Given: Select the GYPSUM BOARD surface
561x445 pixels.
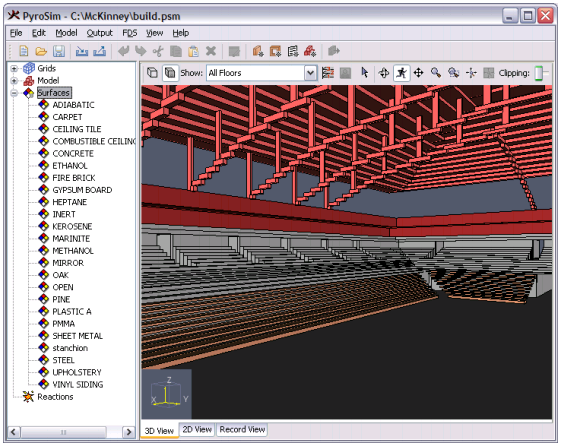Looking at the screenshot, I should pos(82,190).
